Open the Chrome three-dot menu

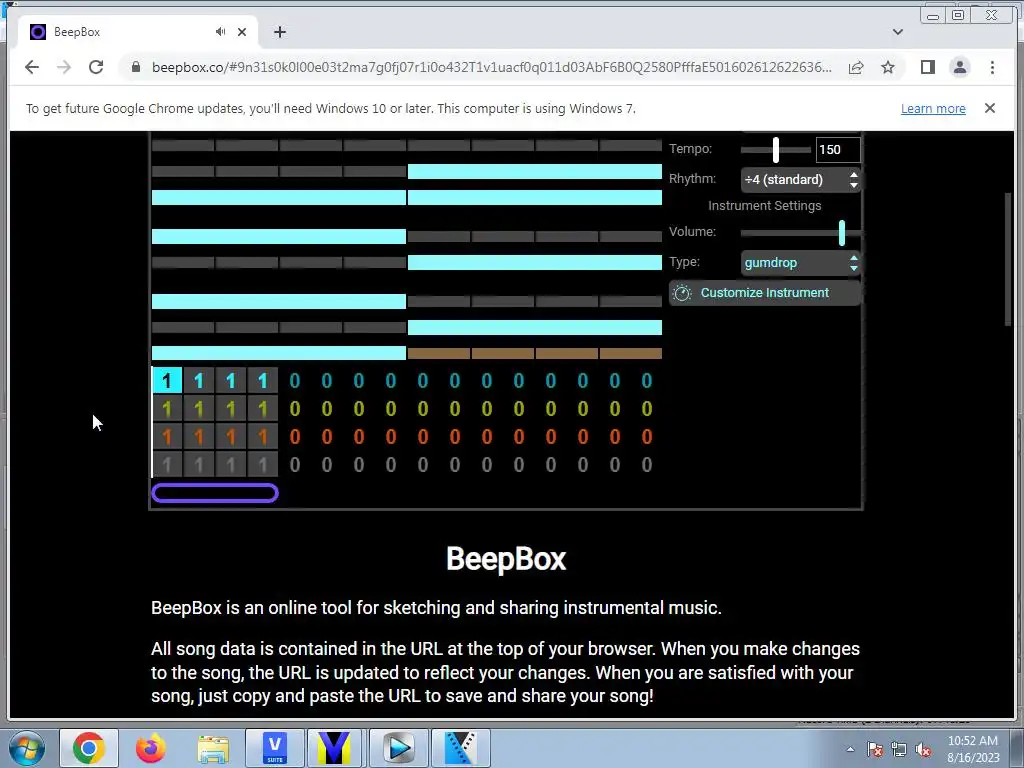click(x=992, y=67)
